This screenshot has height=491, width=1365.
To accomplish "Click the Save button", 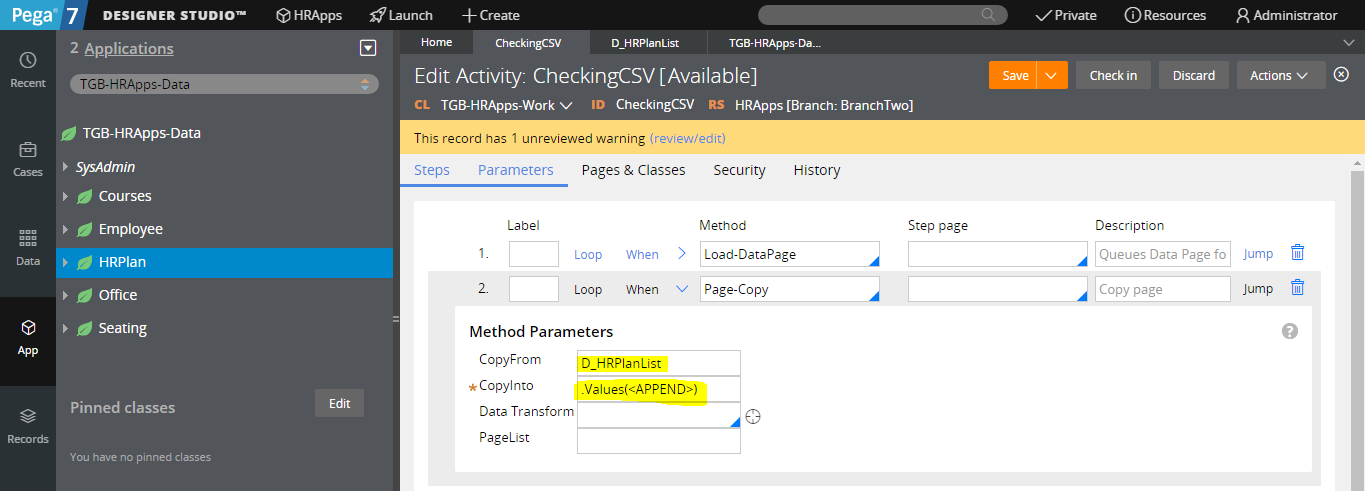I will coord(1014,75).
